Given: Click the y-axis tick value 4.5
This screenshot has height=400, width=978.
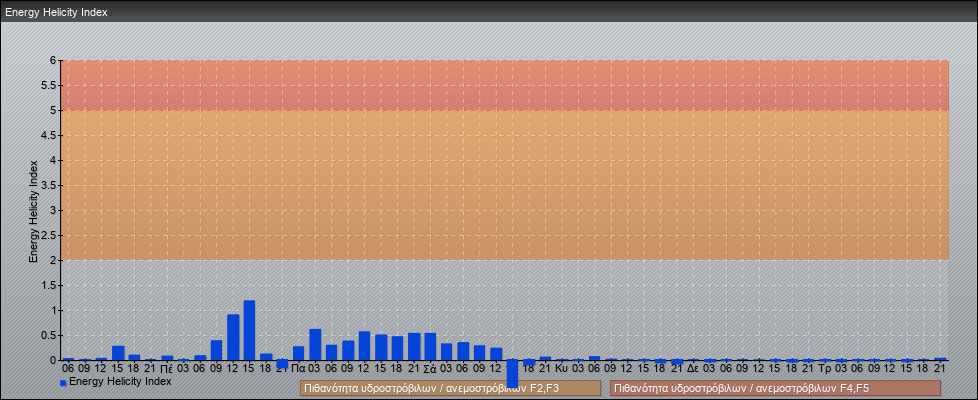Looking at the screenshot, I should tap(49, 135).
